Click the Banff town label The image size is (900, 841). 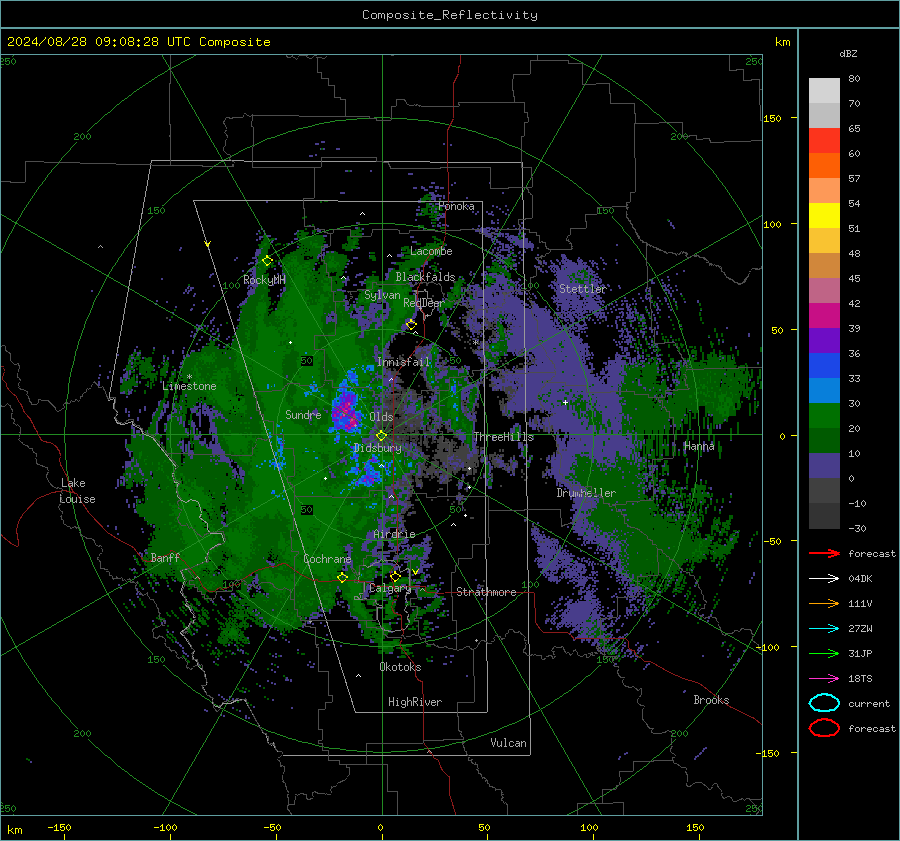[165, 557]
